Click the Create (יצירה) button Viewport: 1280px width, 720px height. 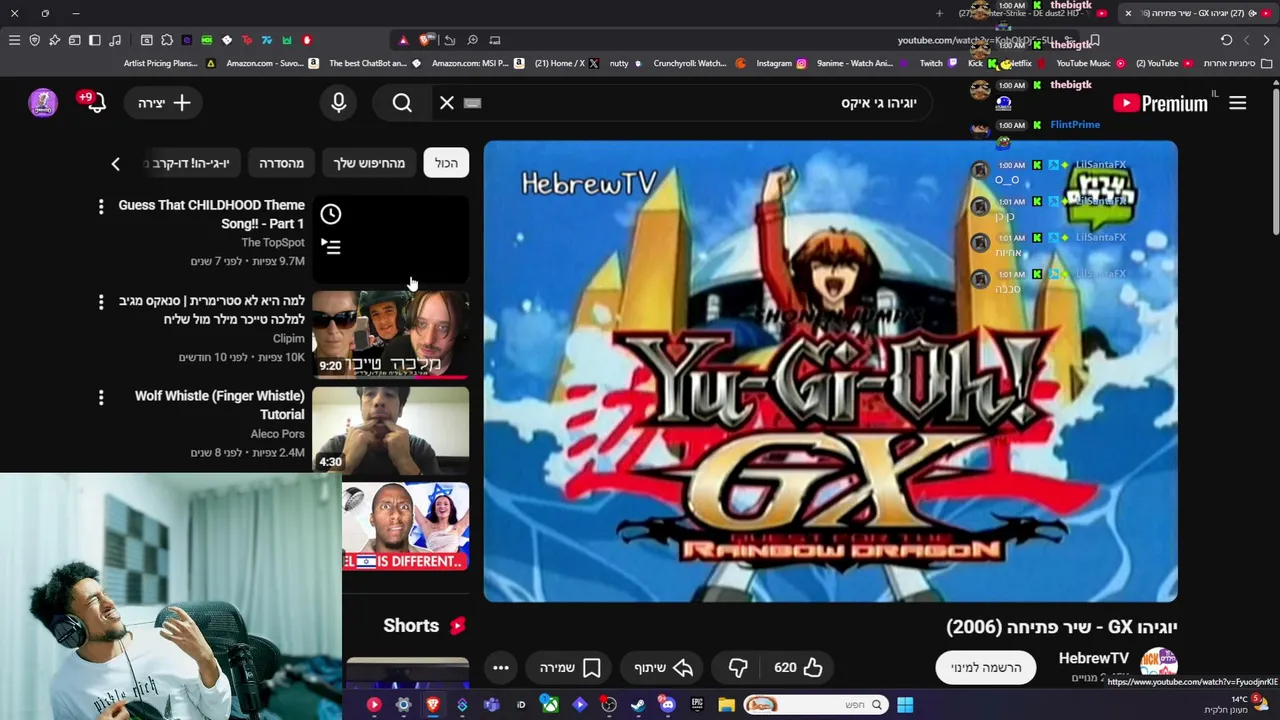(164, 103)
